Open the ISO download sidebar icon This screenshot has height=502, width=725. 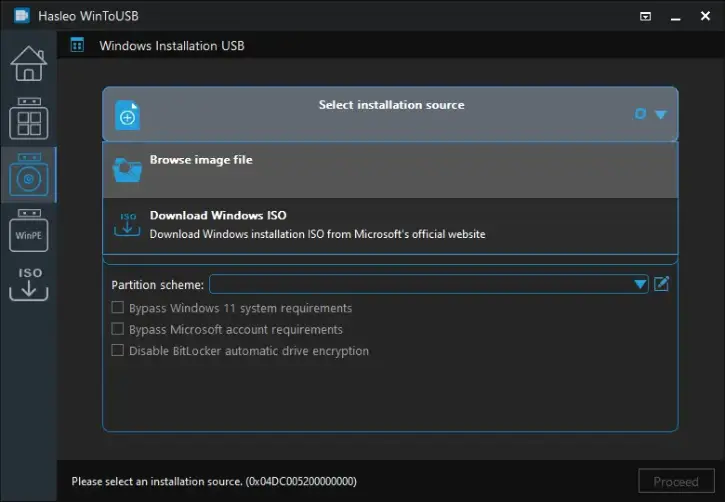[x=29, y=284]
